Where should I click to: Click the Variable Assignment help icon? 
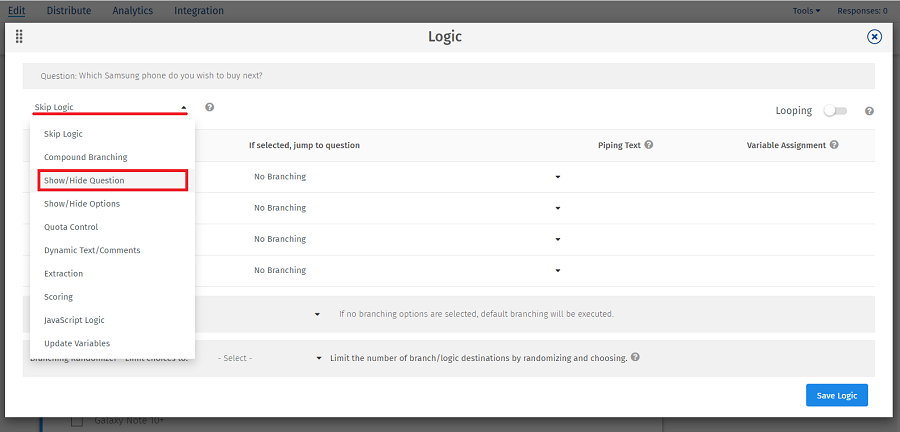[833, 145]
